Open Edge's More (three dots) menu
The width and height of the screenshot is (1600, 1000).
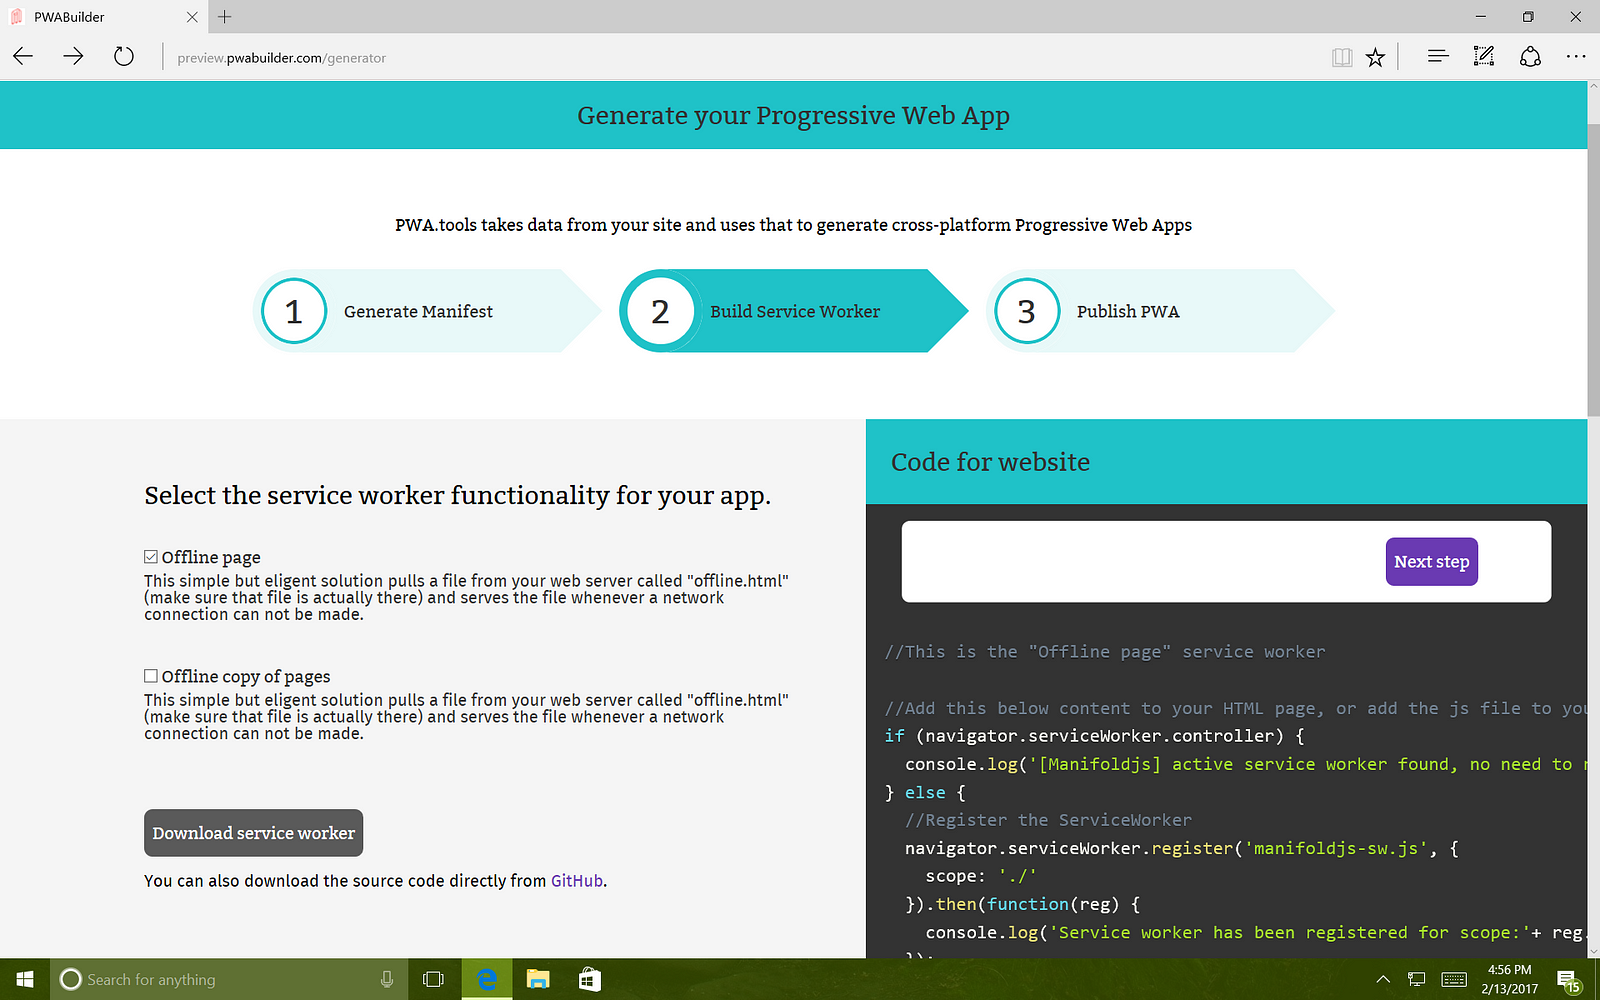[x=1576, y=57]
